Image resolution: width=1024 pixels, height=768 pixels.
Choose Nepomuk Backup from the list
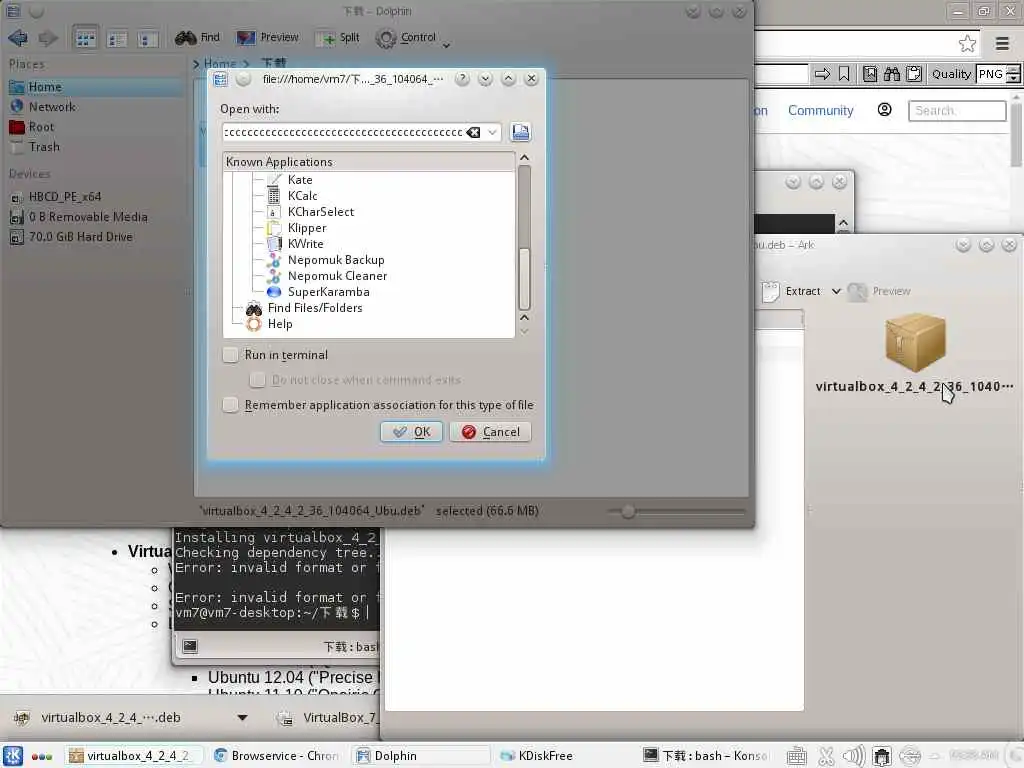tap(336, 260)
